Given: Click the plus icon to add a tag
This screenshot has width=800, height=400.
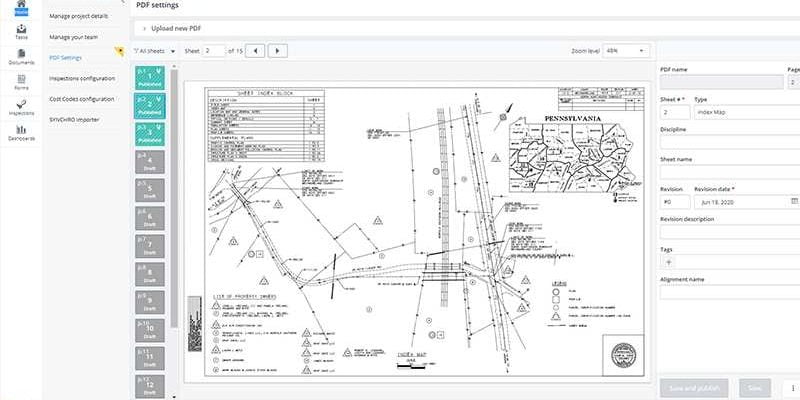Looking at the screenshot, I should coord(670,261).
